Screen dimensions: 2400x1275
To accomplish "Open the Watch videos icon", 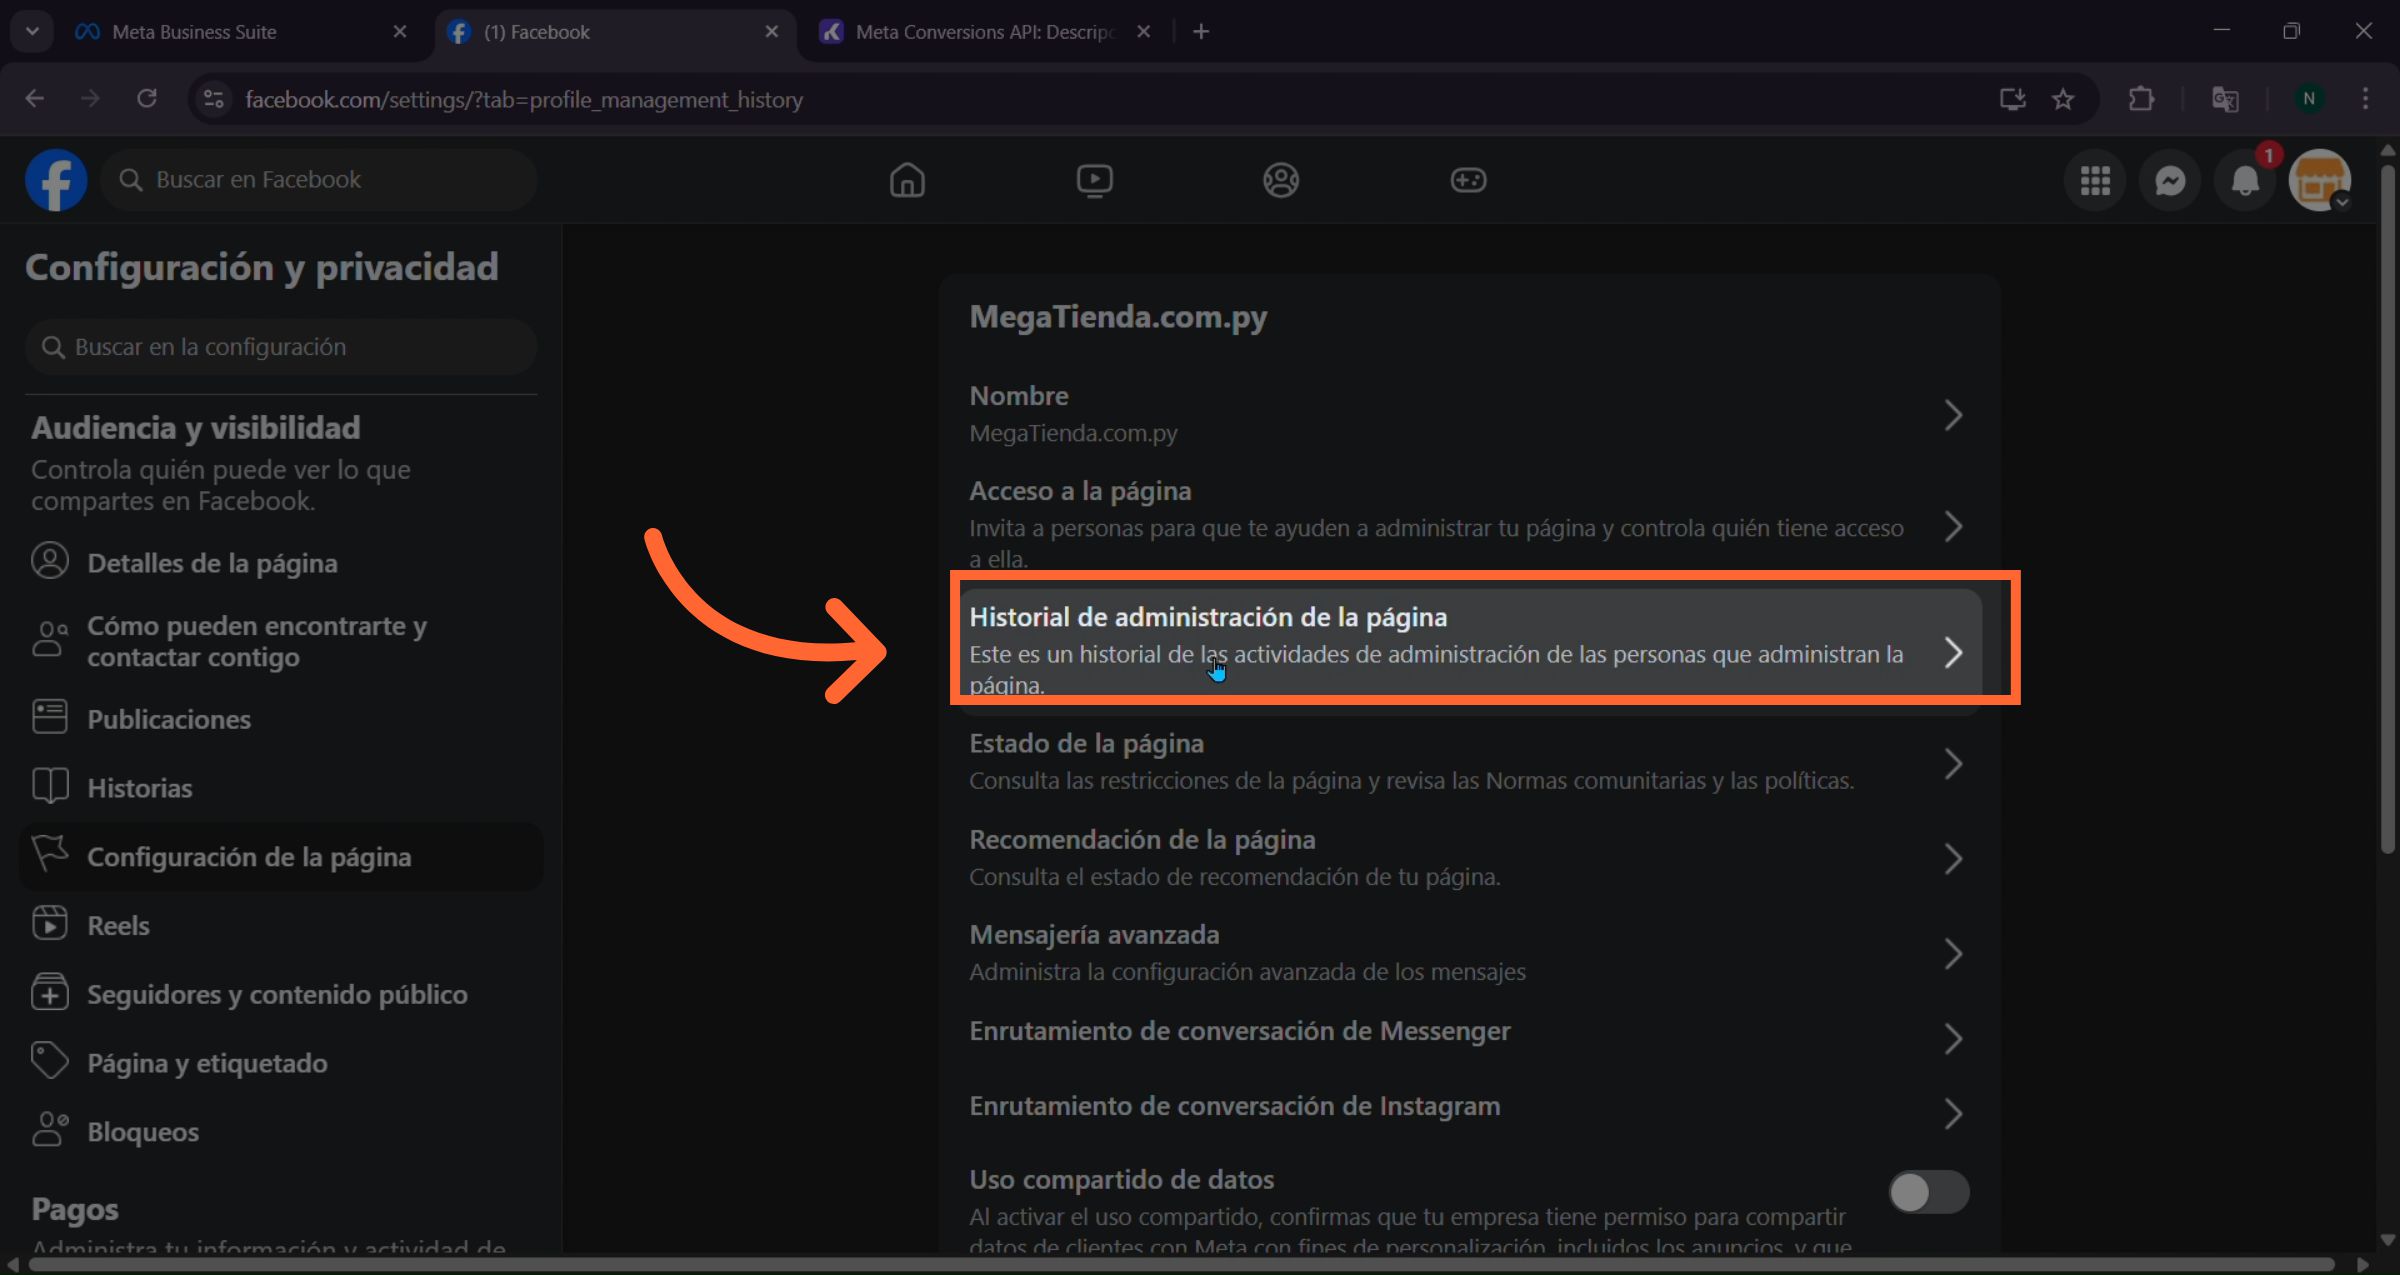I will (1095, 180).
